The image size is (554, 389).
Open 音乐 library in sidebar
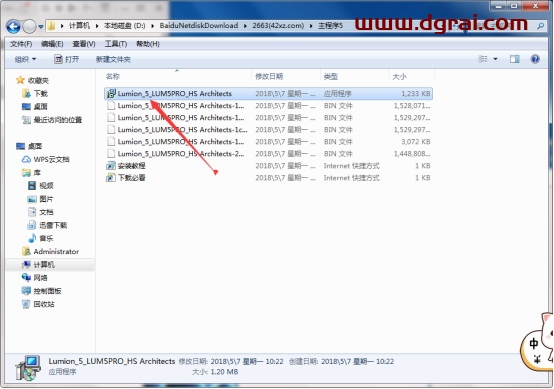(x=40, y=238)
